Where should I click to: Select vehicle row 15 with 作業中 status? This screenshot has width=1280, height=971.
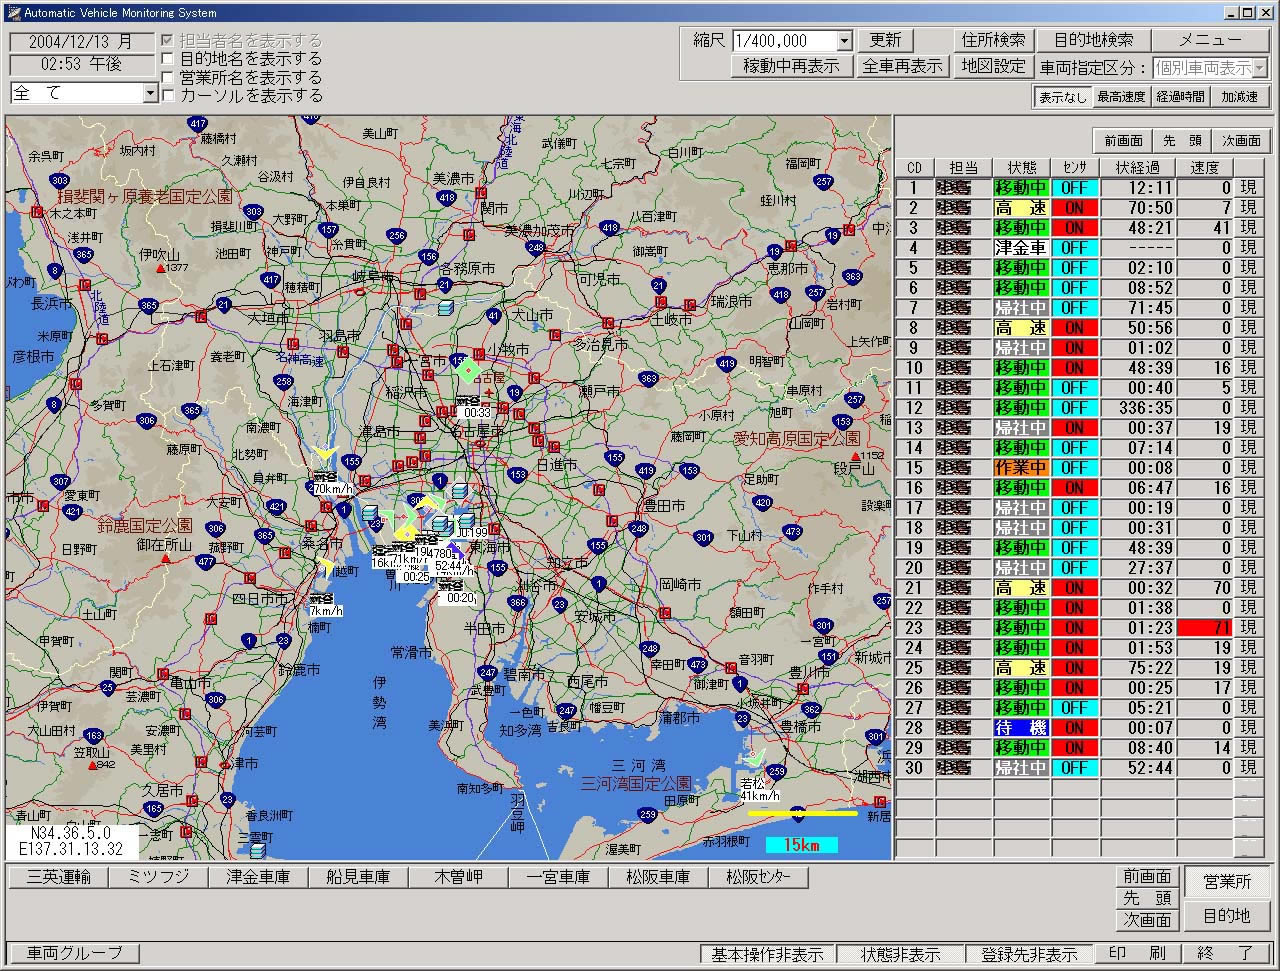(1020, 468)
